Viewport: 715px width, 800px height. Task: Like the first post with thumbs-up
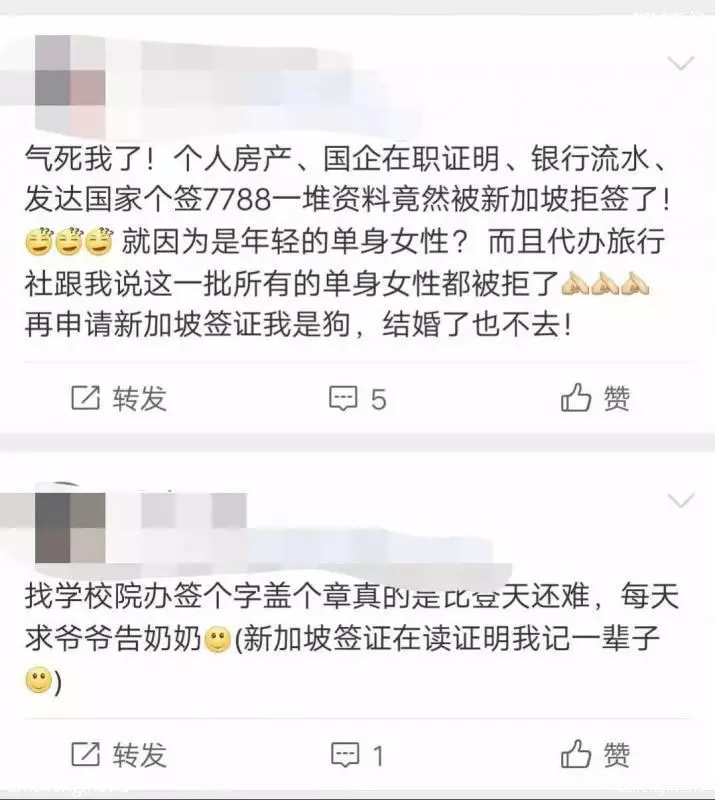576,397
